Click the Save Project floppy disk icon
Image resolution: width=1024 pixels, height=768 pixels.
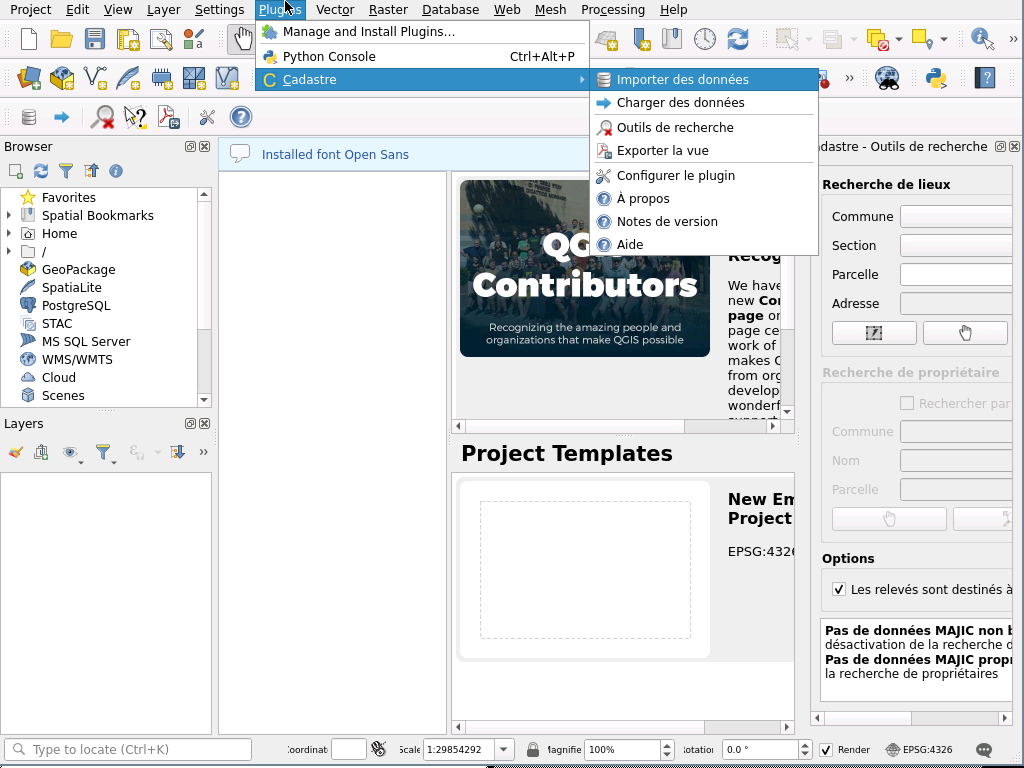pyautogui.click(x=94, y=40)
